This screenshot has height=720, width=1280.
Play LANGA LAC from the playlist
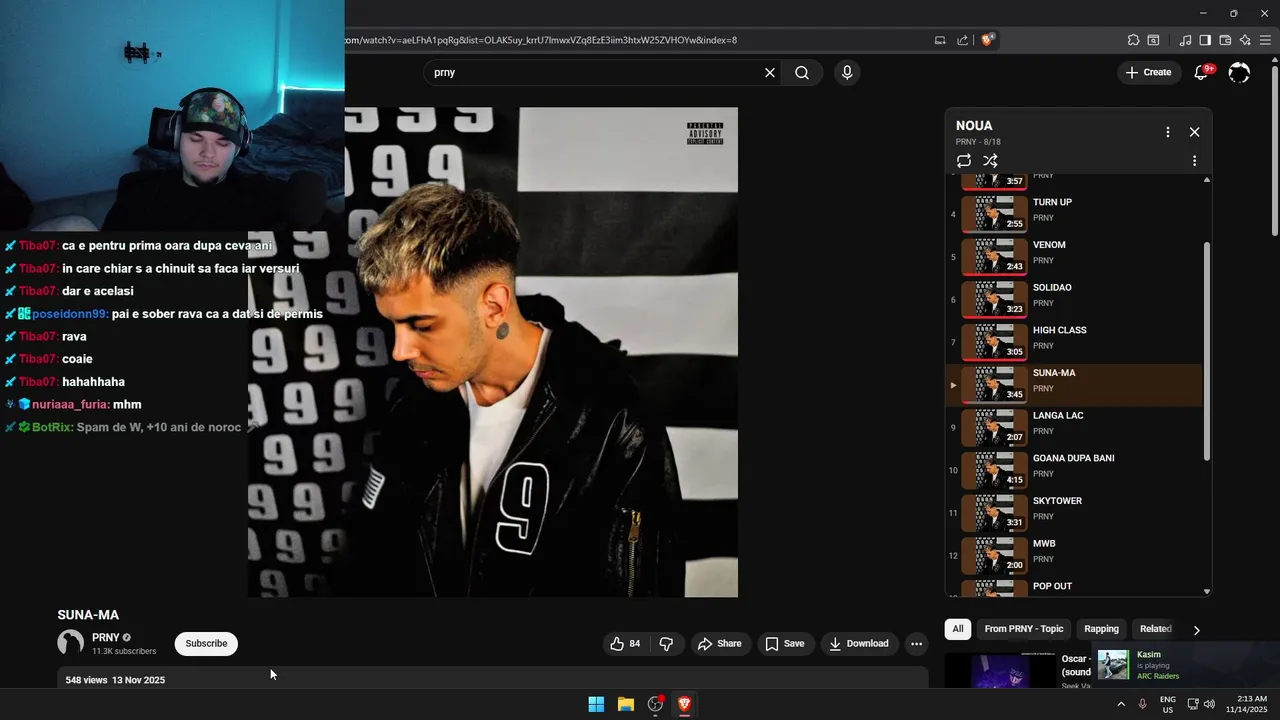coord(1073,427)
